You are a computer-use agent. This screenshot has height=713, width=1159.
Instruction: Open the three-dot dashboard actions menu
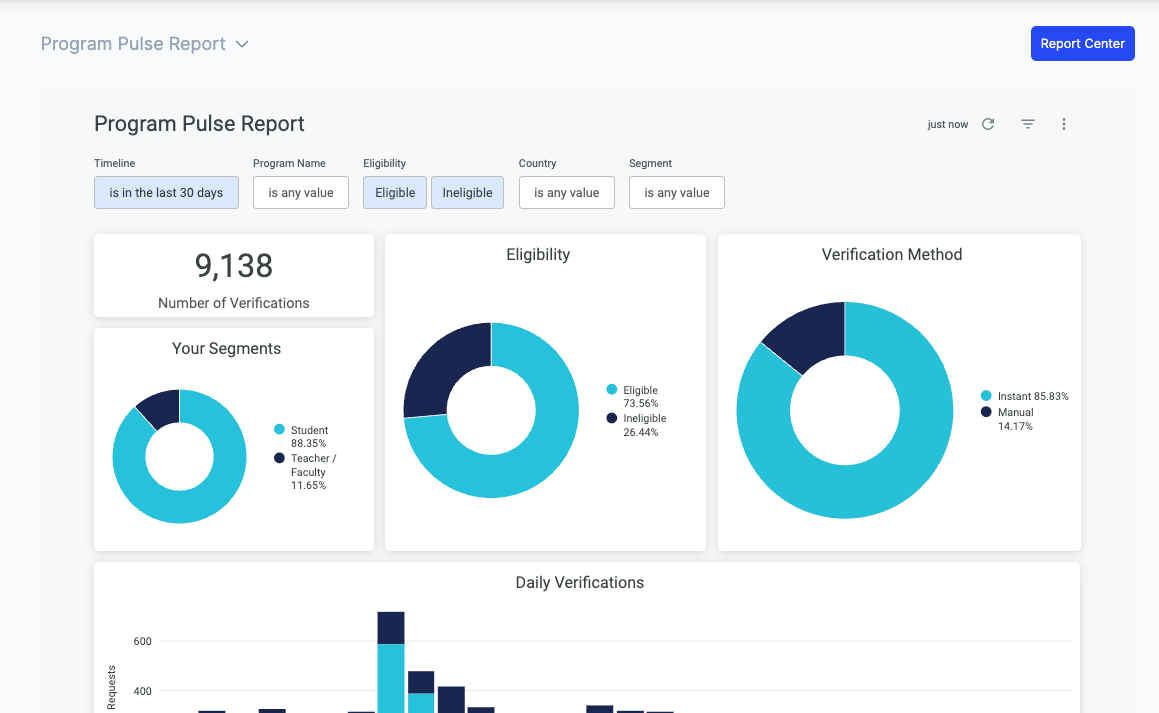click(x=1064, y=124)
